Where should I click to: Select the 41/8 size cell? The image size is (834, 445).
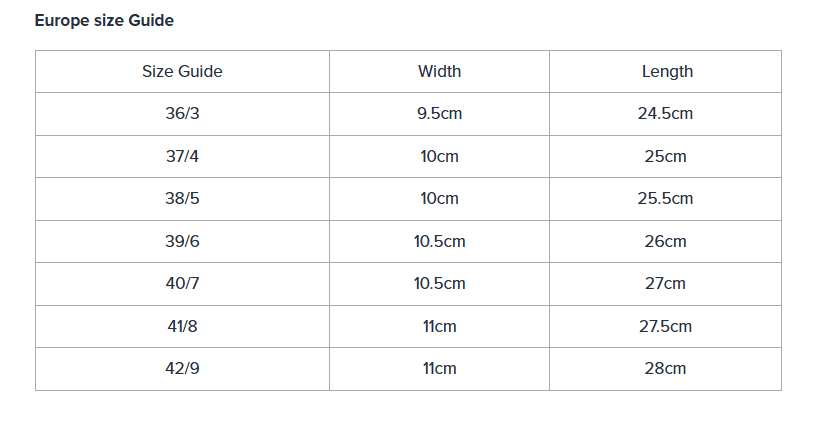182,327
